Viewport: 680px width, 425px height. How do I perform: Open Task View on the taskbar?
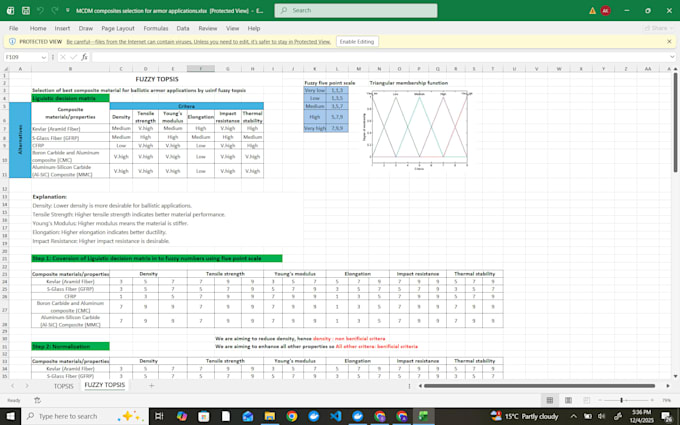point(159,416)
